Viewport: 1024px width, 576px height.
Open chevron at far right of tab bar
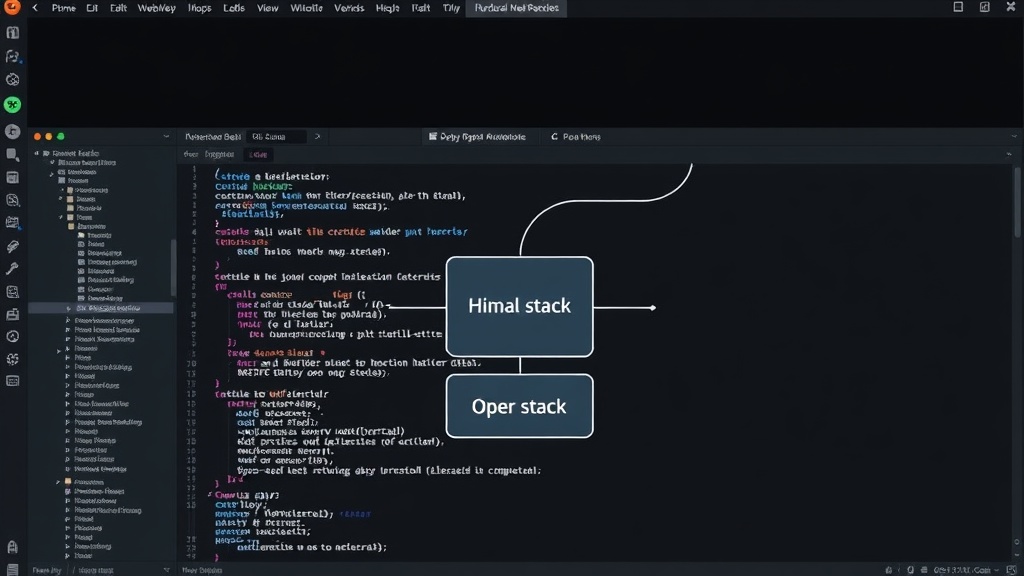1014,136
